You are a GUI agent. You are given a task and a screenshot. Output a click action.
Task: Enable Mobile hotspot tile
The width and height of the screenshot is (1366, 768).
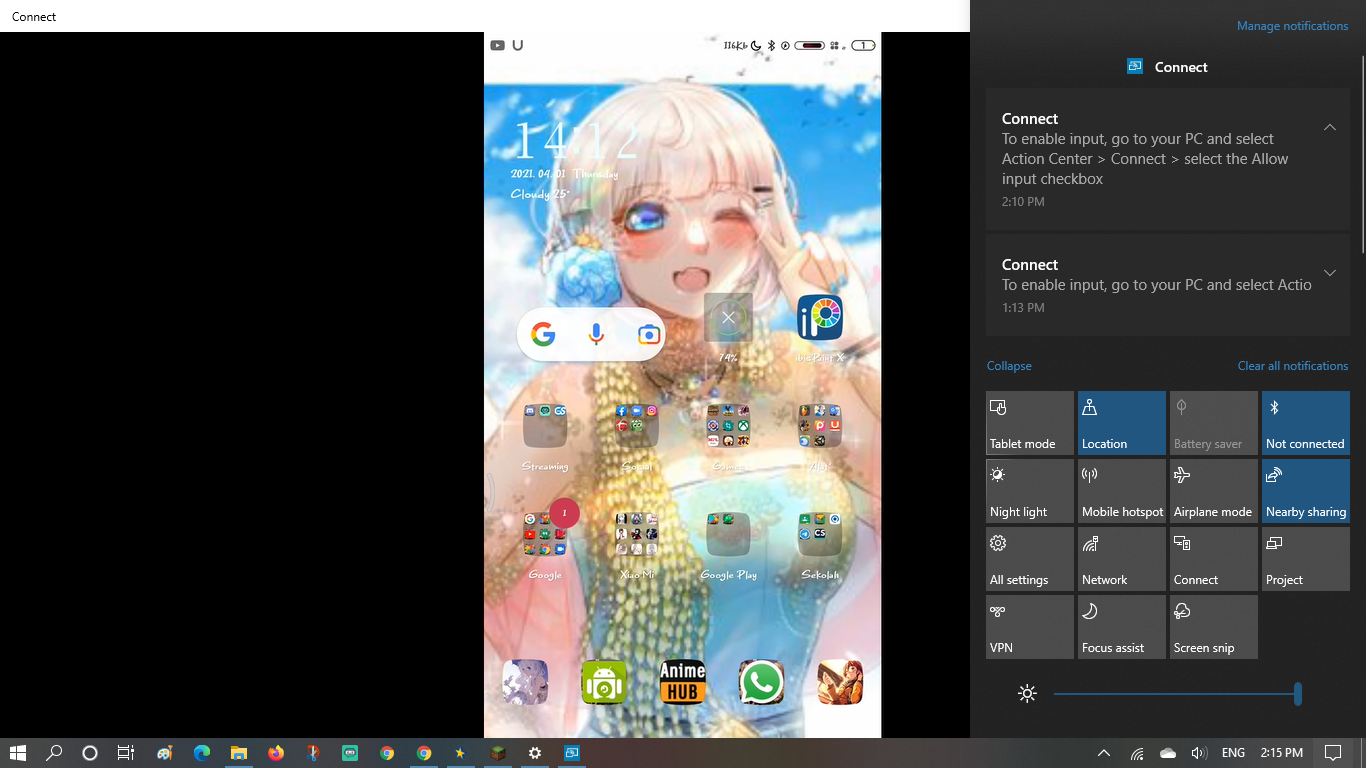(x=1122, y=491)
